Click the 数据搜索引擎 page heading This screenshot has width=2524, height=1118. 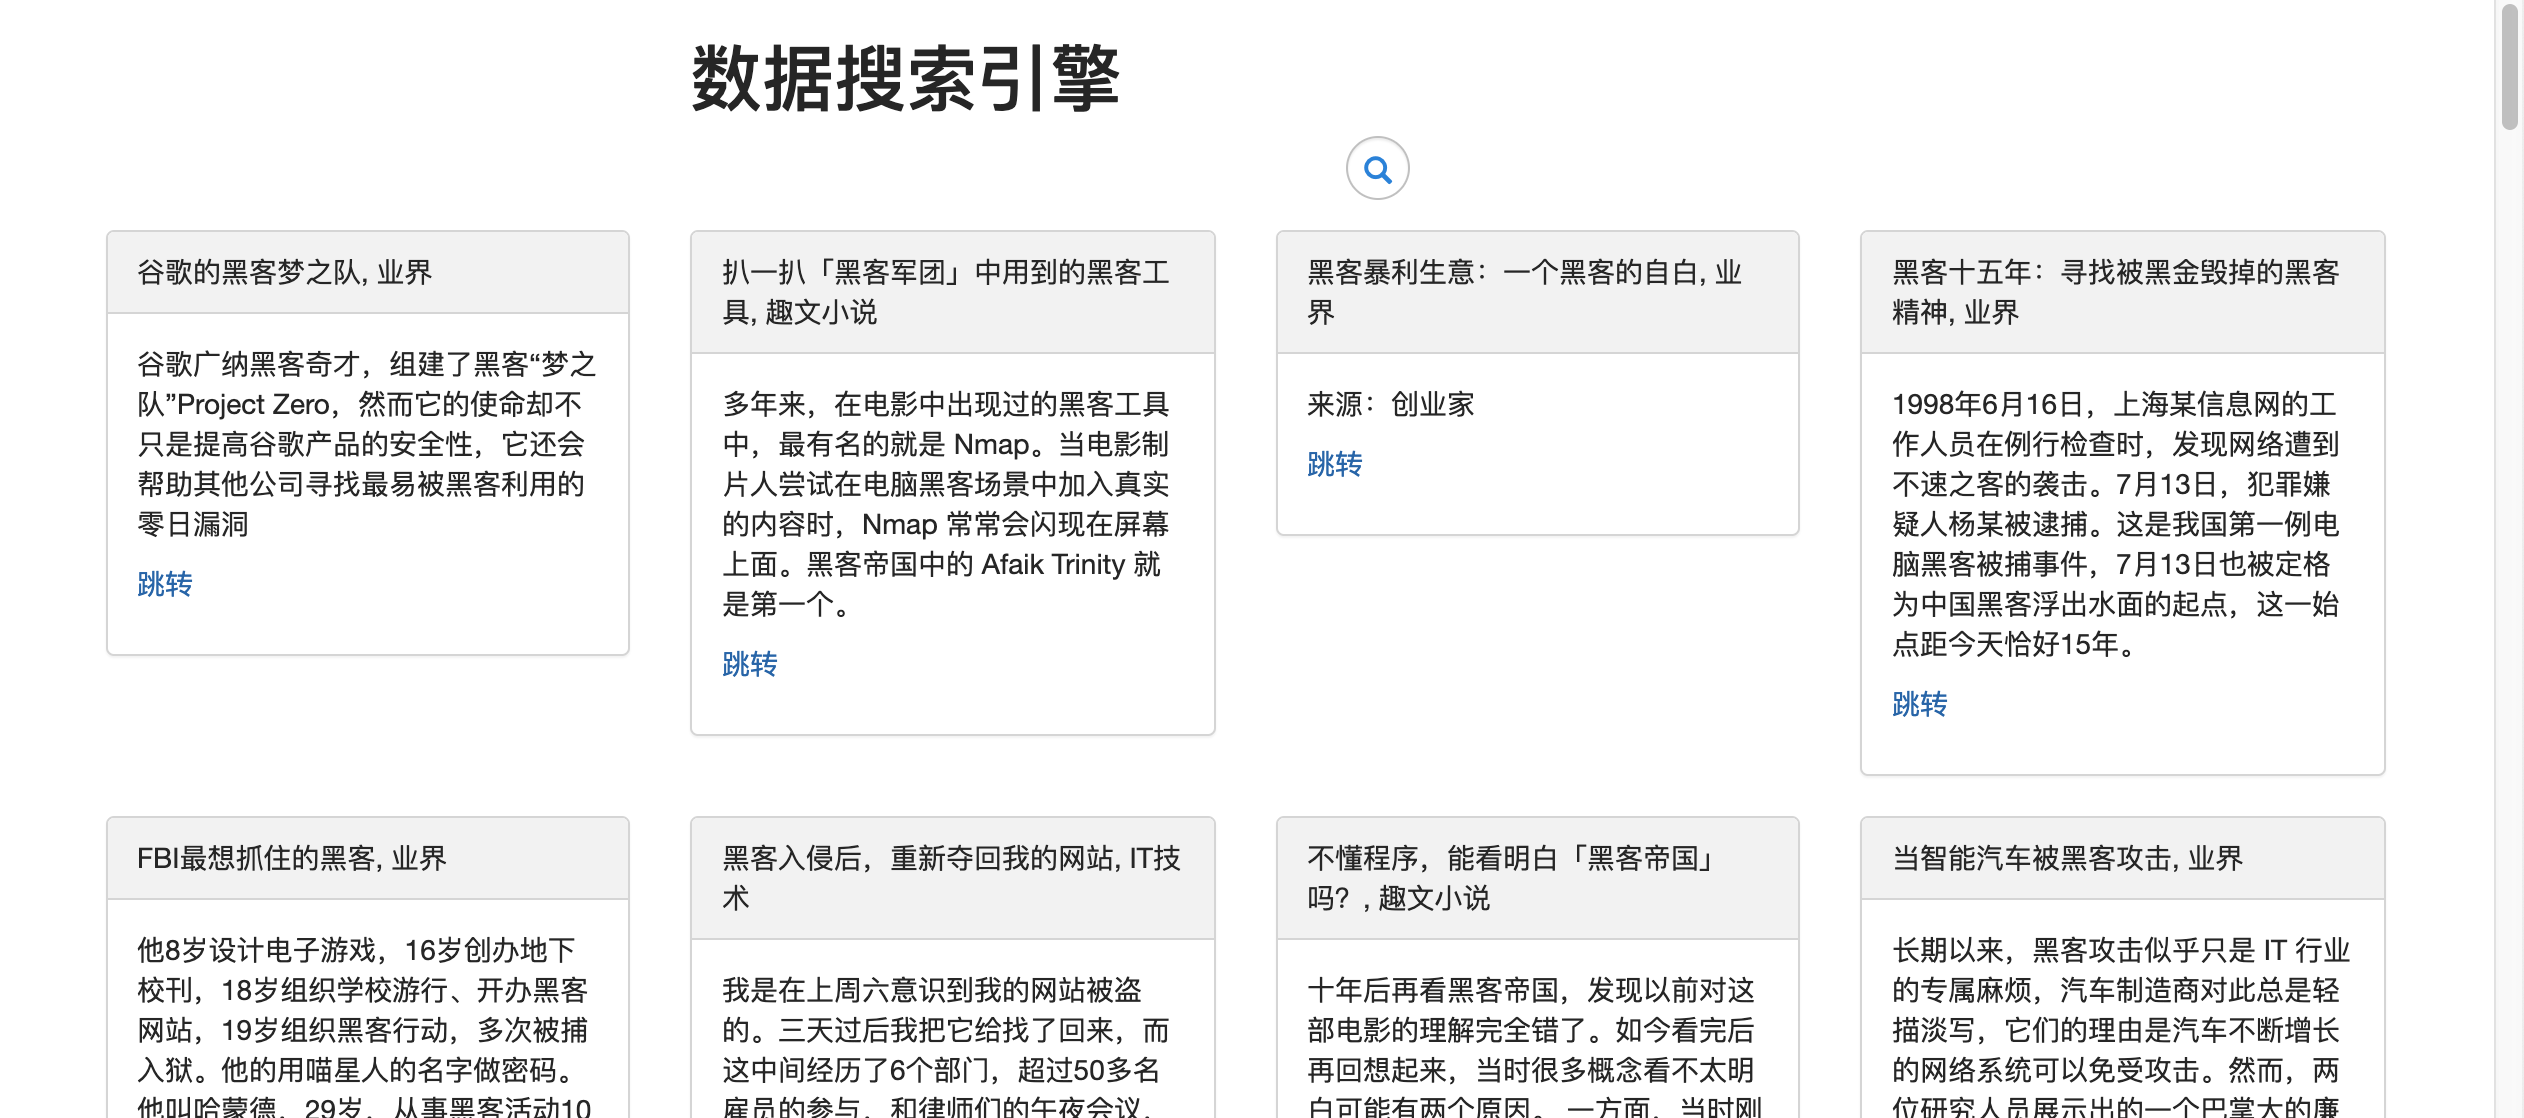[x=905, y=78]
